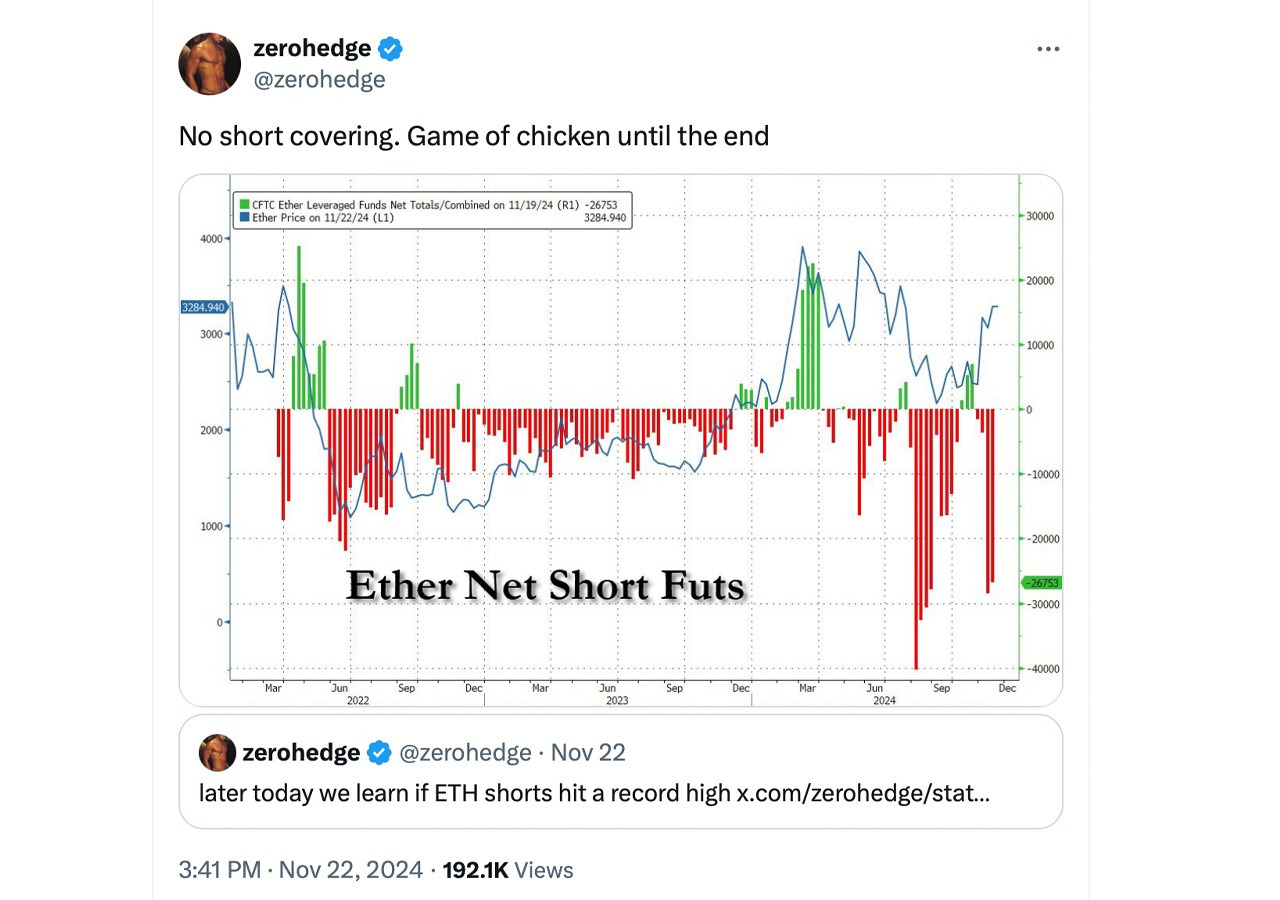
Task: Click the chart image to view full size
Action: pyautogui.click(x=620, y=440)
